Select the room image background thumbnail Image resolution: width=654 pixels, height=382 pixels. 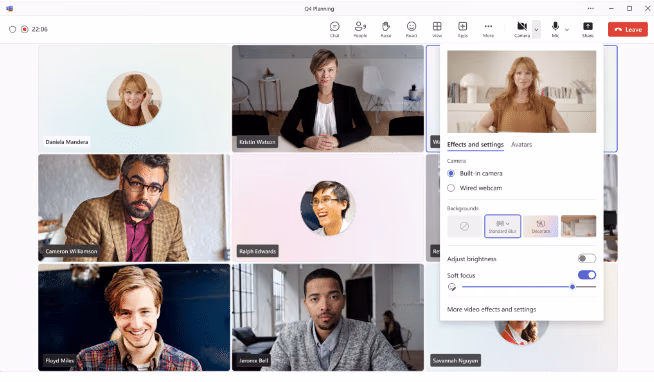coord(579,226)
